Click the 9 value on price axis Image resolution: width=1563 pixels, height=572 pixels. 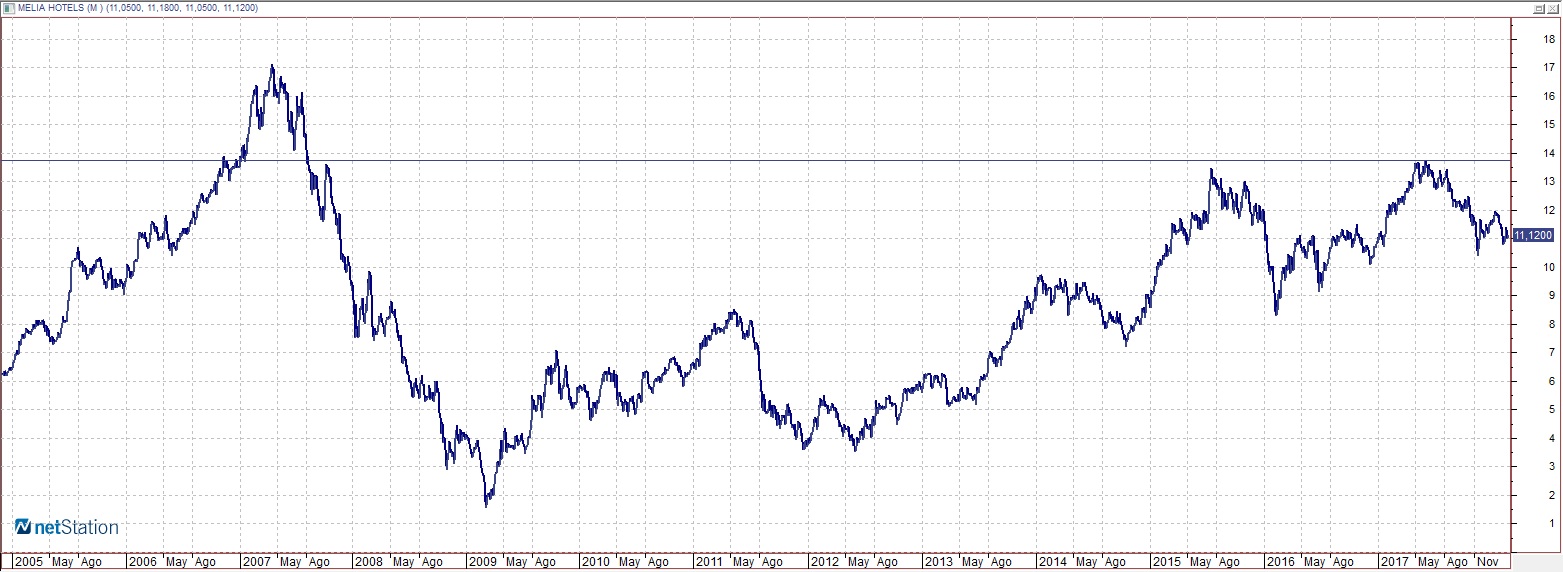pyautogui.click(x=1550, y=296)
